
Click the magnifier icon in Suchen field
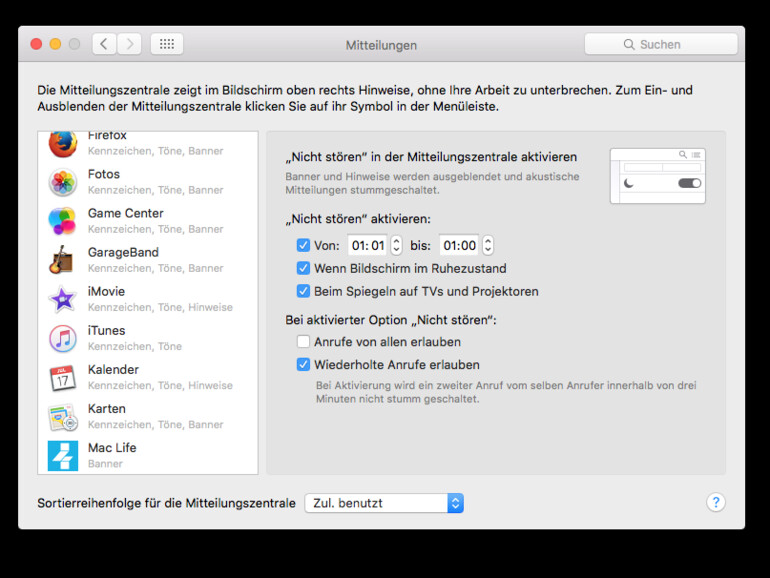[x=629, y=45]
